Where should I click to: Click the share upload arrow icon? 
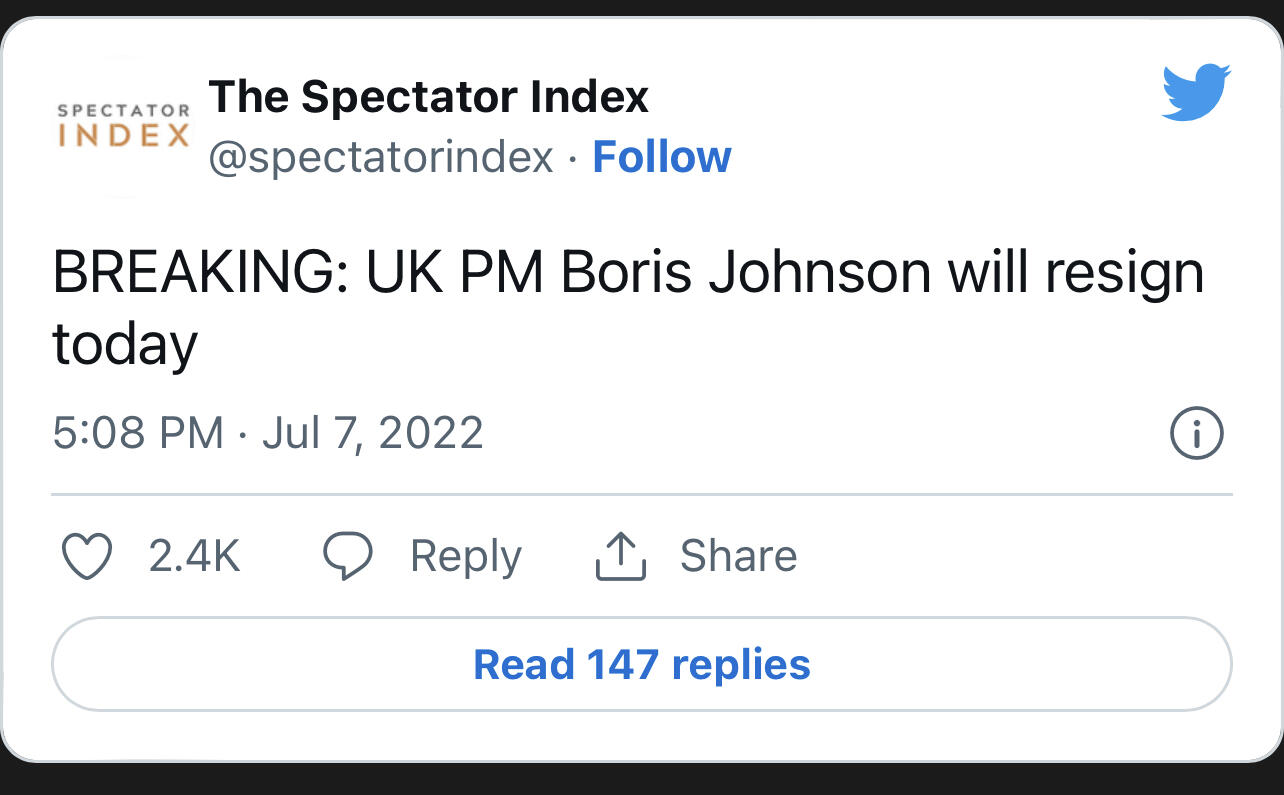(621, 556)
